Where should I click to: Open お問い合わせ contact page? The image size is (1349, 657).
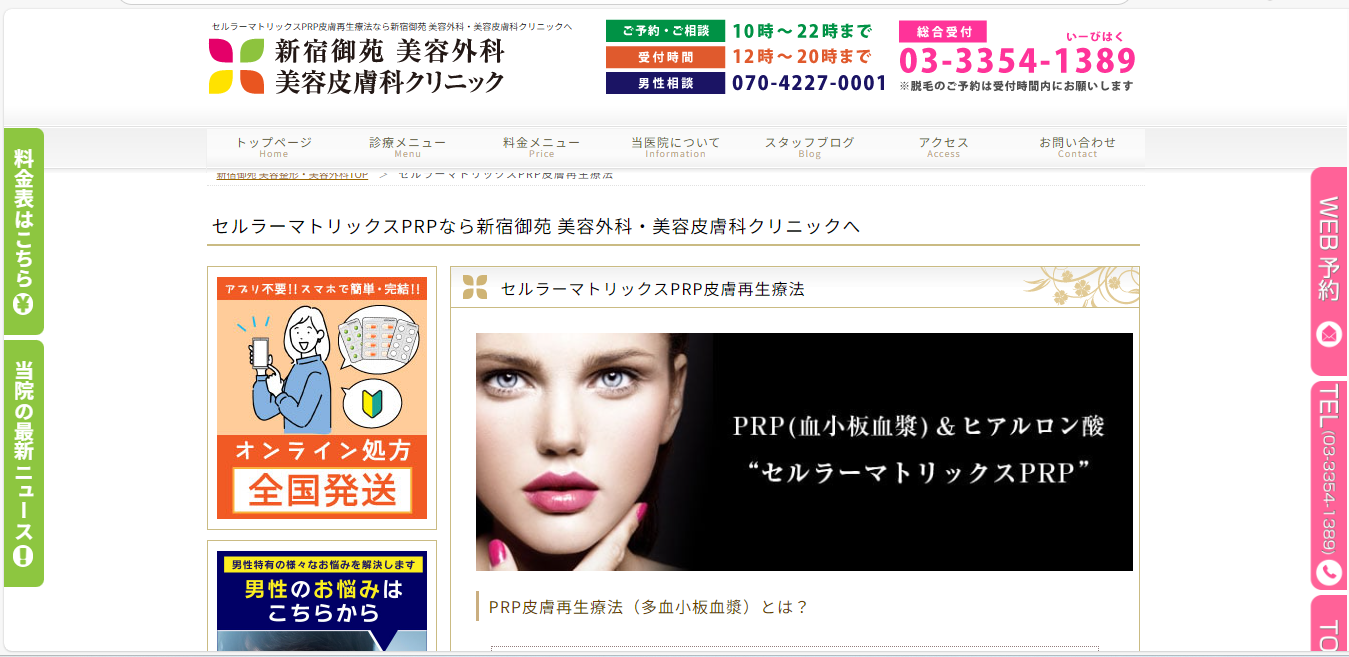pos(1077,146)
